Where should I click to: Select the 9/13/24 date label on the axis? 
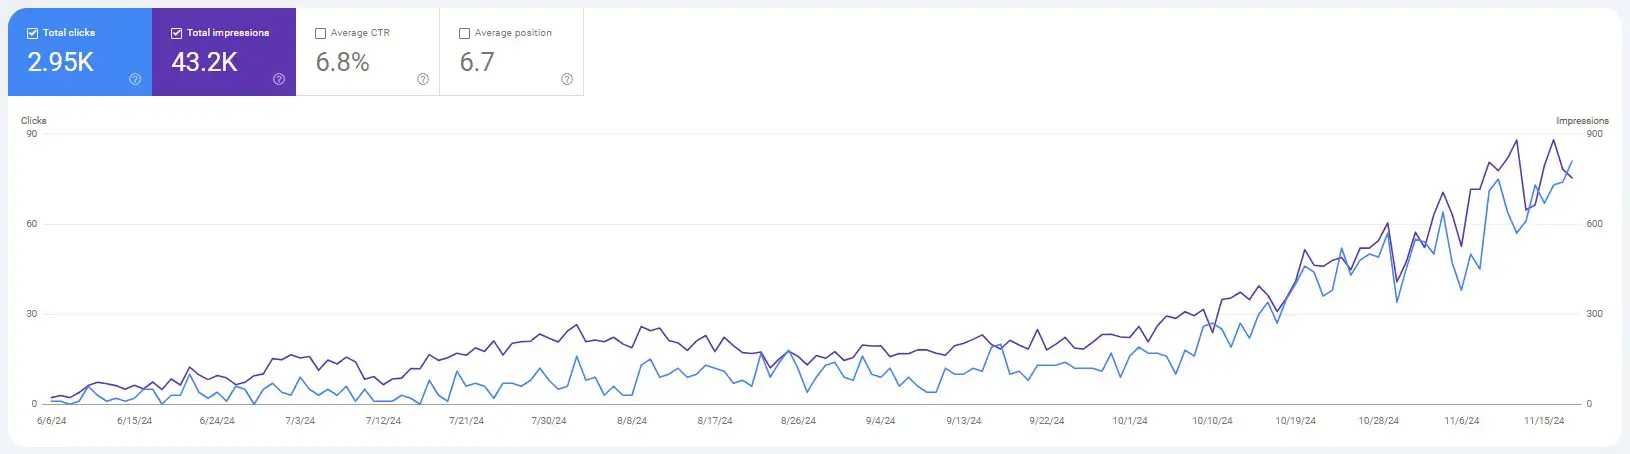963,421
